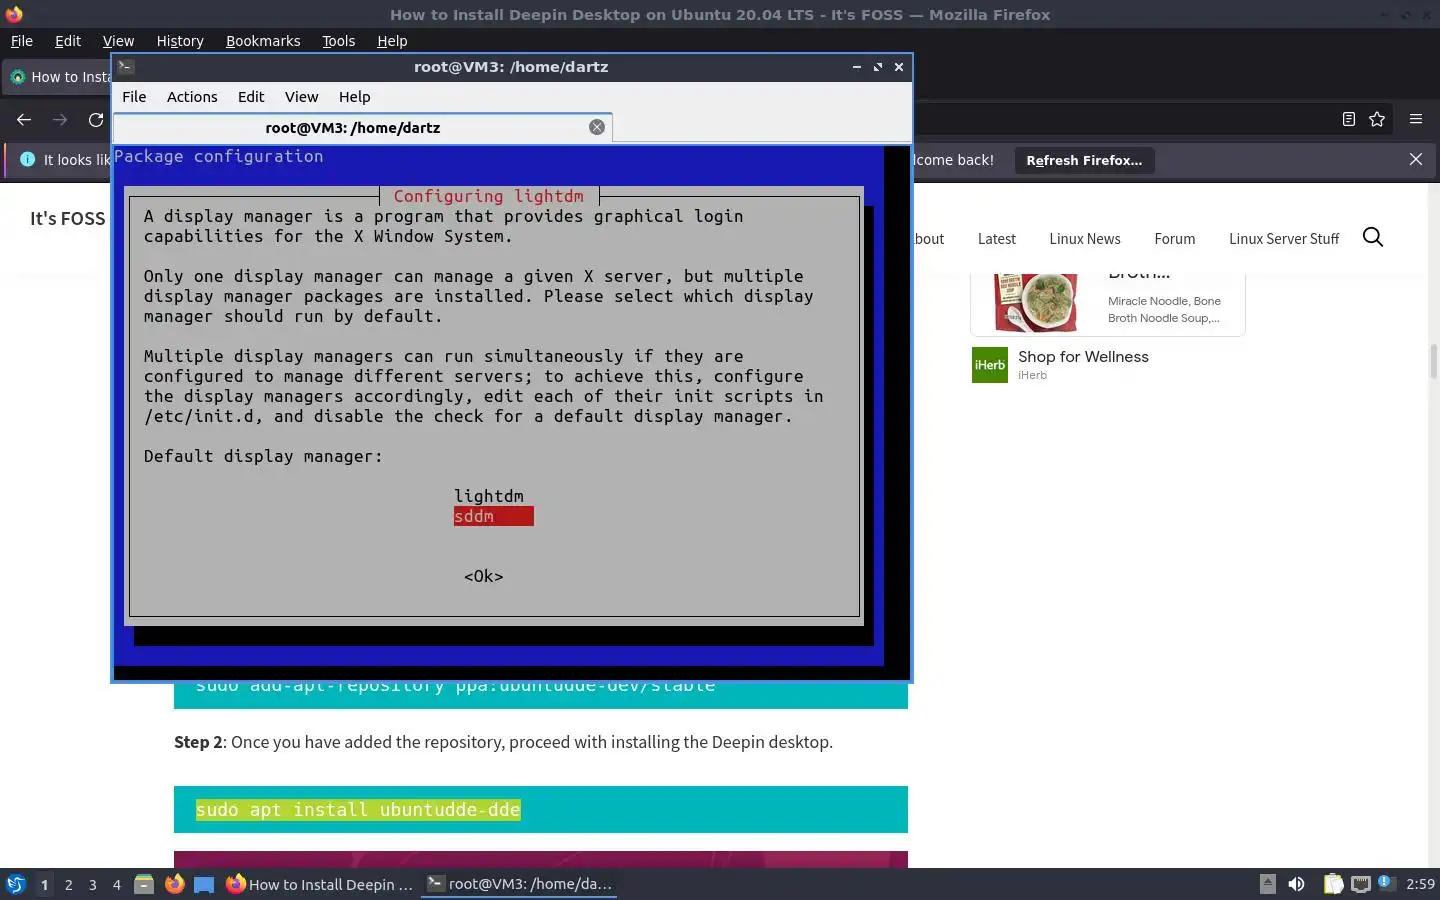Open the terminal's View menu
The width and height of the screenshot is (1440, 900).
tap(301, 97)
